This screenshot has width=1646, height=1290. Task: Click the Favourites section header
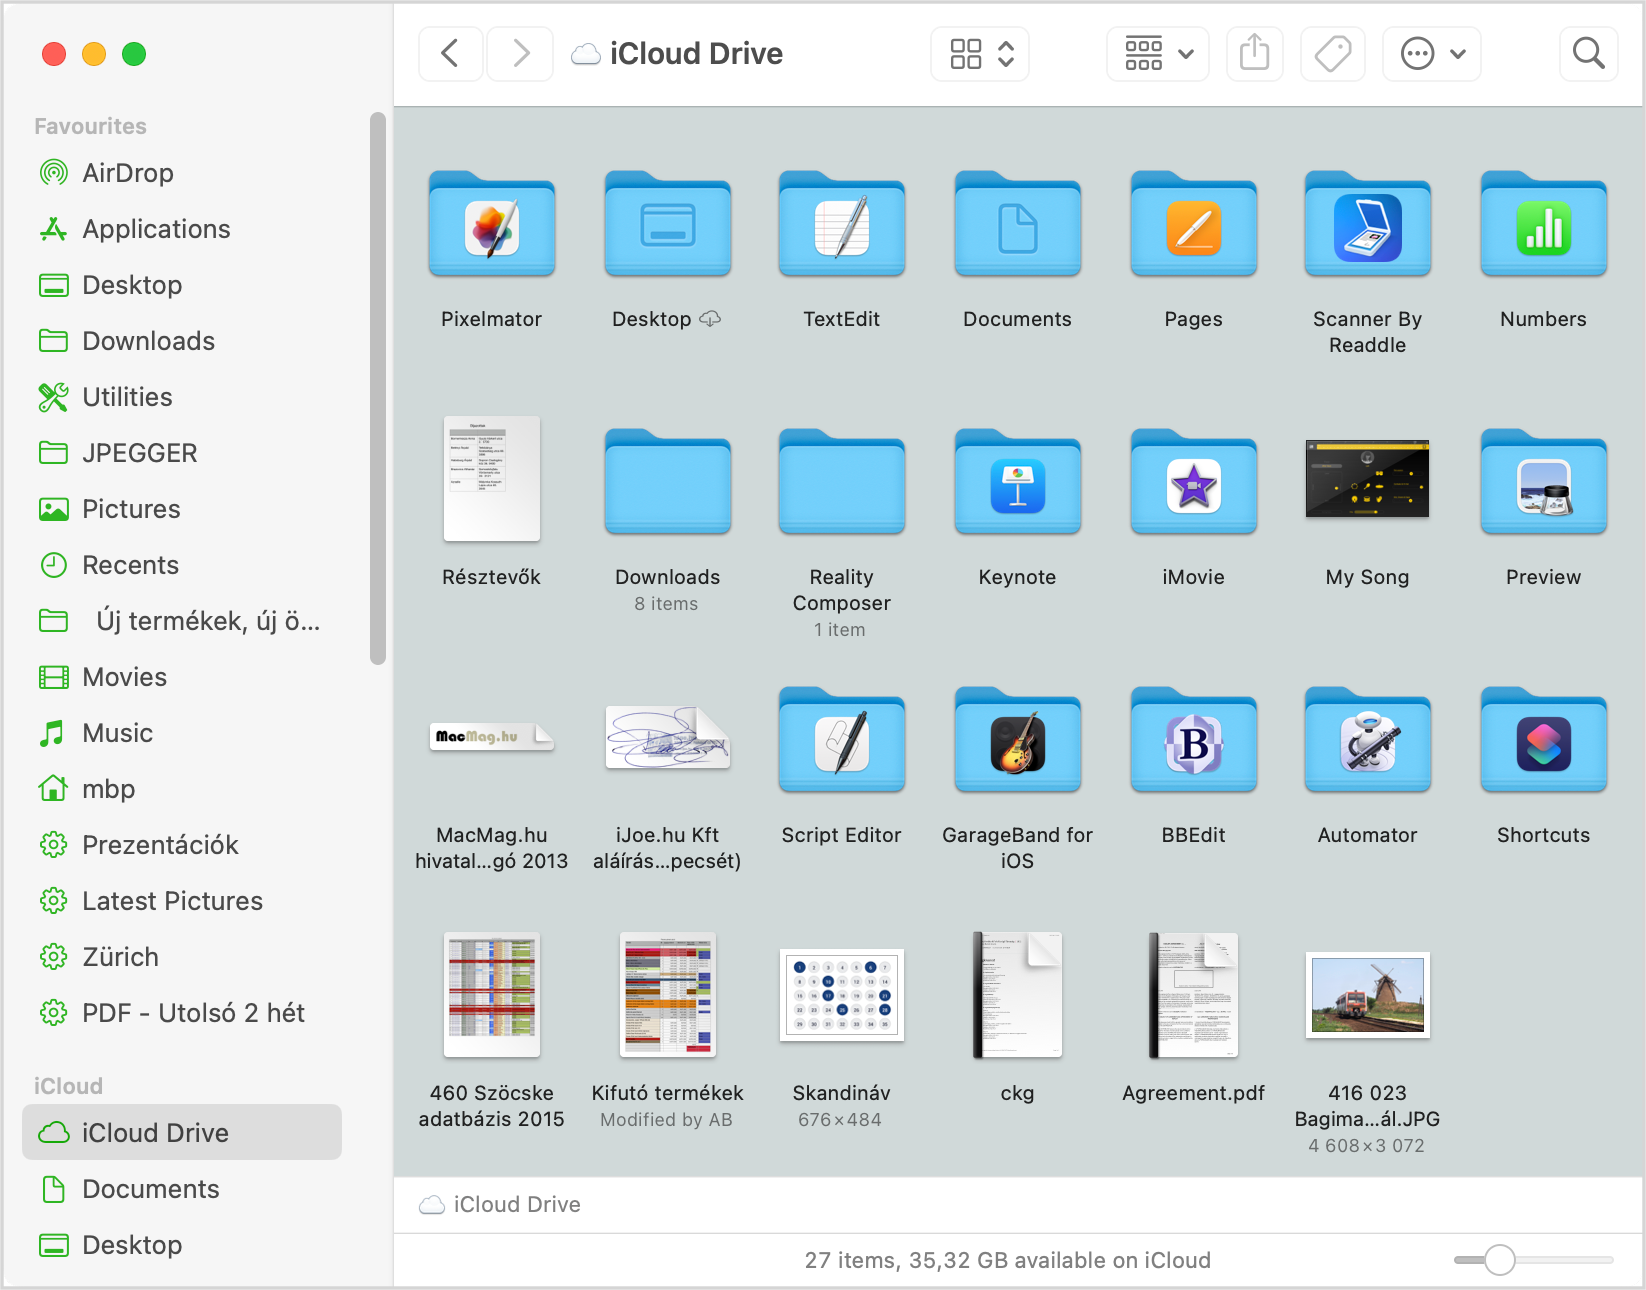coord(90,126)
